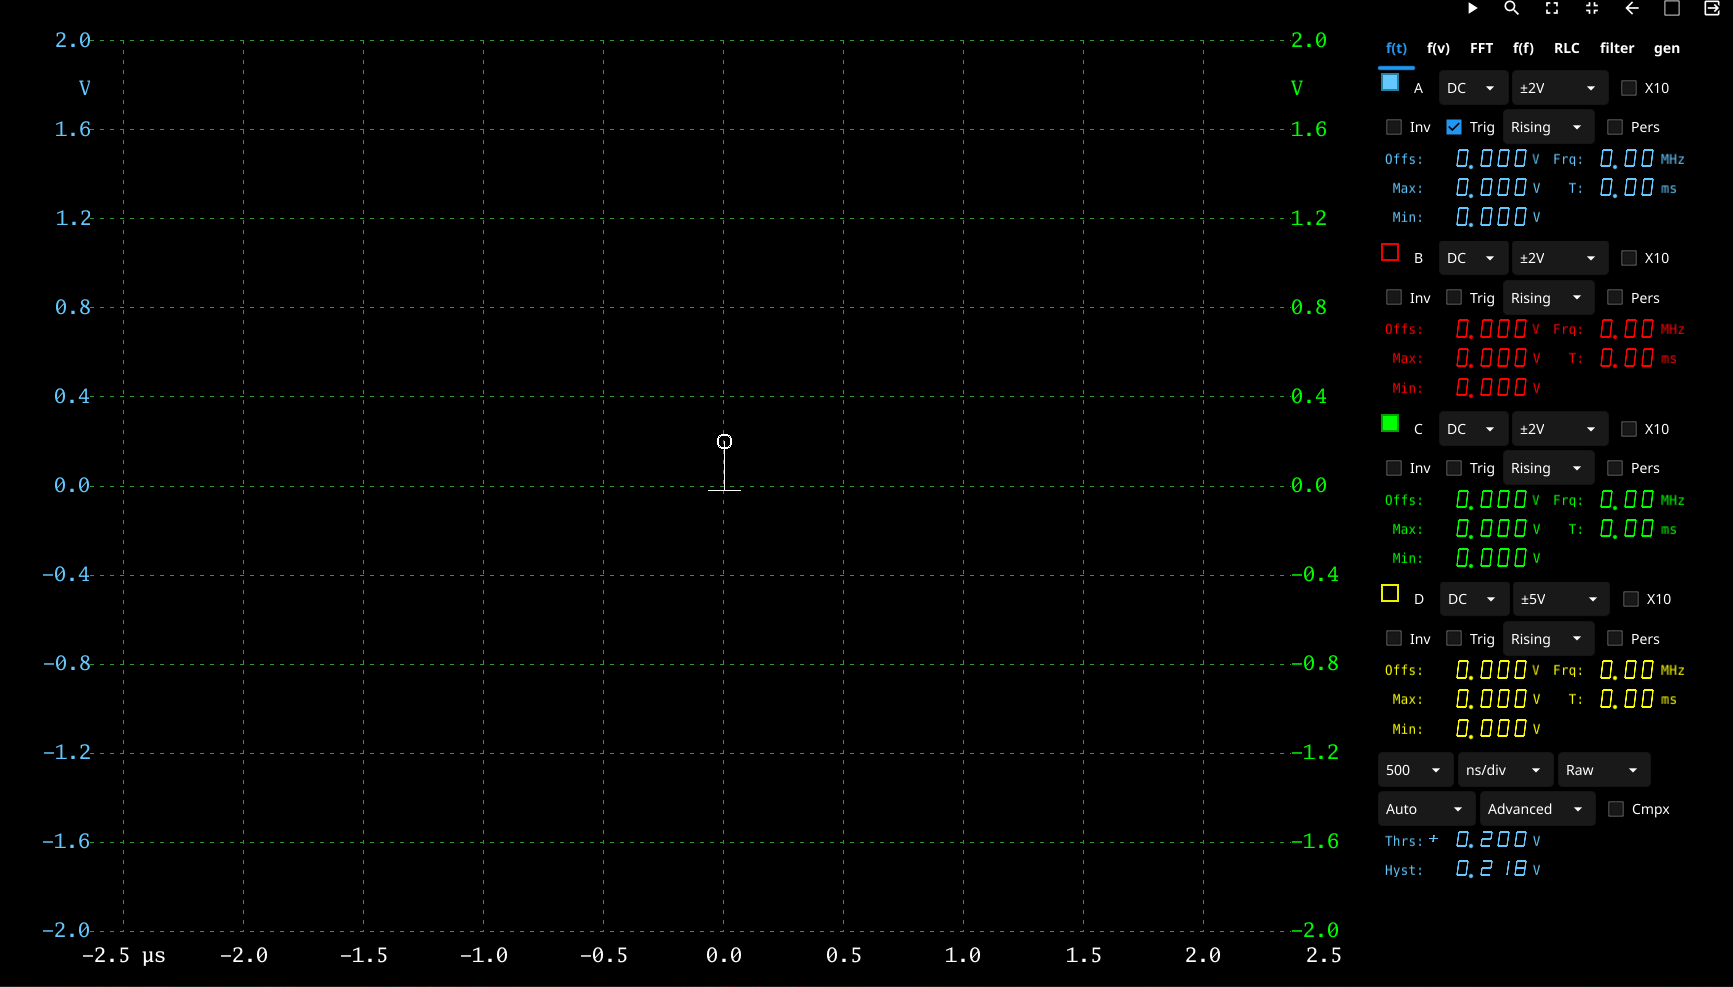
Task: Open channel D Rising trigger edge dropdown
Action: pyautogui.click(x=1548, y=639)
